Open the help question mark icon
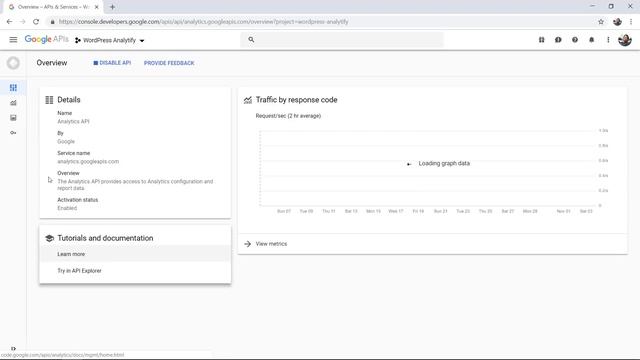The height and width of the screenshot is (360, 640). tap(575, 40)
